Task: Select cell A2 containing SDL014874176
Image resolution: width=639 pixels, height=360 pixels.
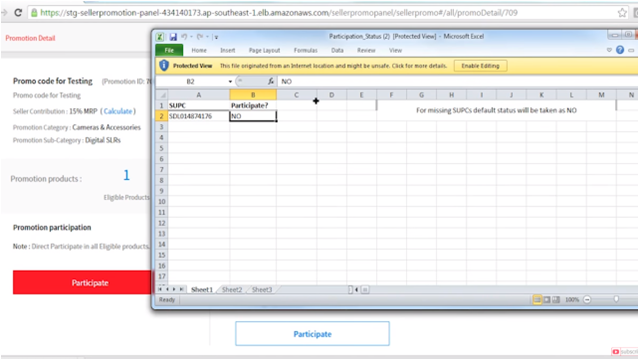Action: click(198, 116)
